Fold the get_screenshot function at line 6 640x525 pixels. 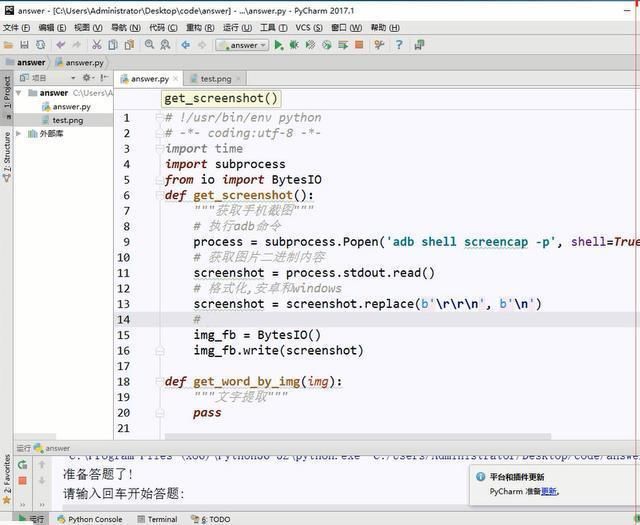coord(159,196)
